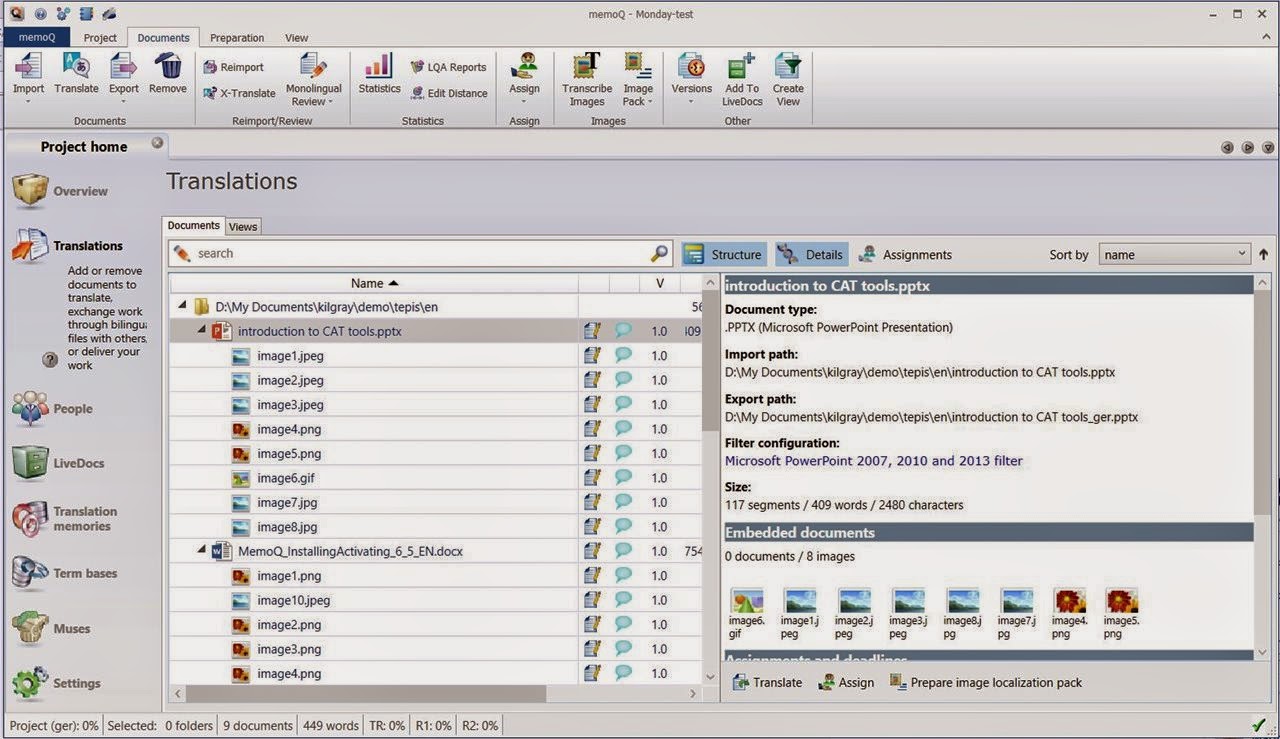The width and height of the screenshot is (1280, 739).
Task: Open Monolingual Review
Action: point(313,80)
